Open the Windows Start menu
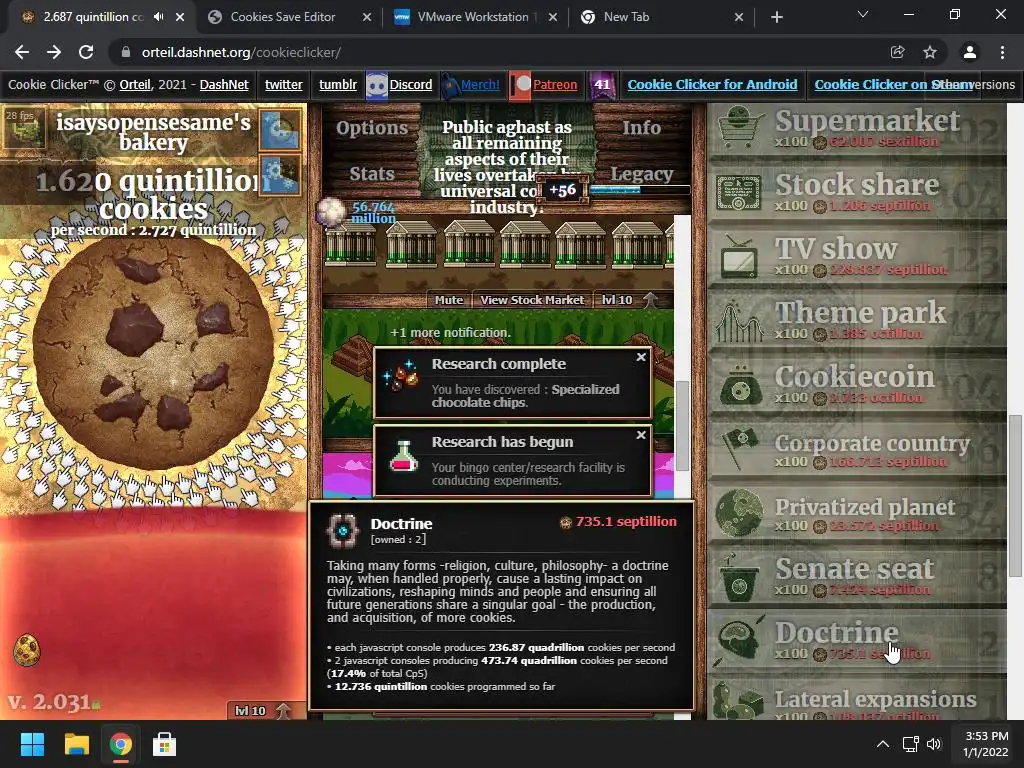 32,744
